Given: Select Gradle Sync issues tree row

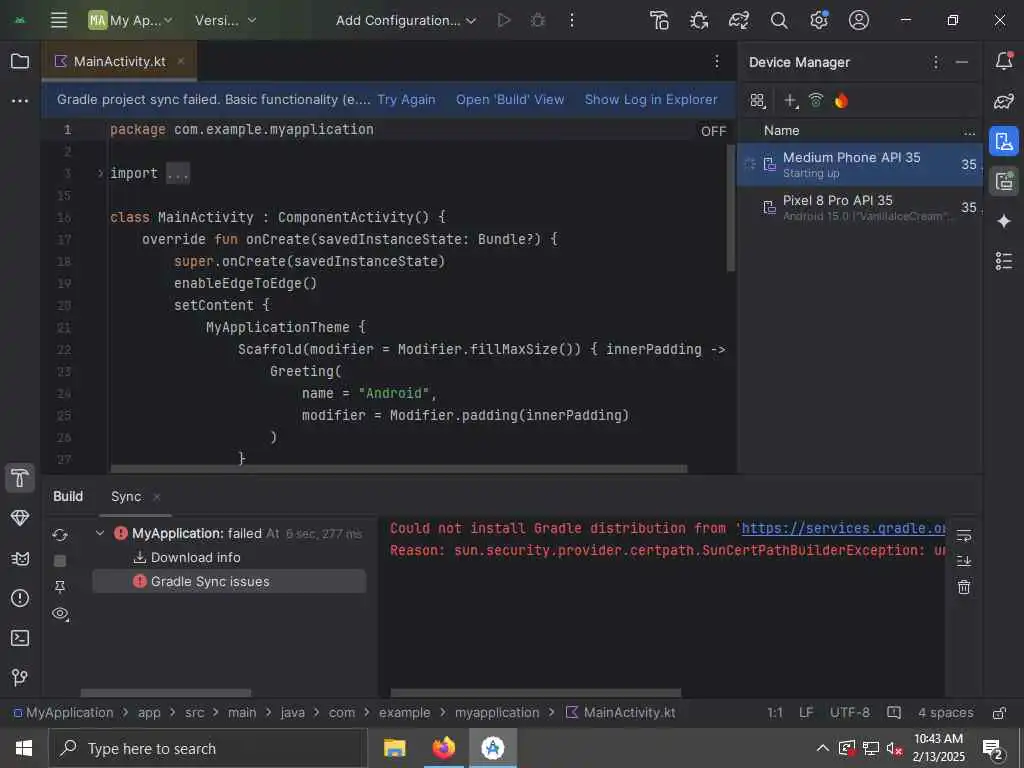Looking at the screenshot, I should pos(229,581).
